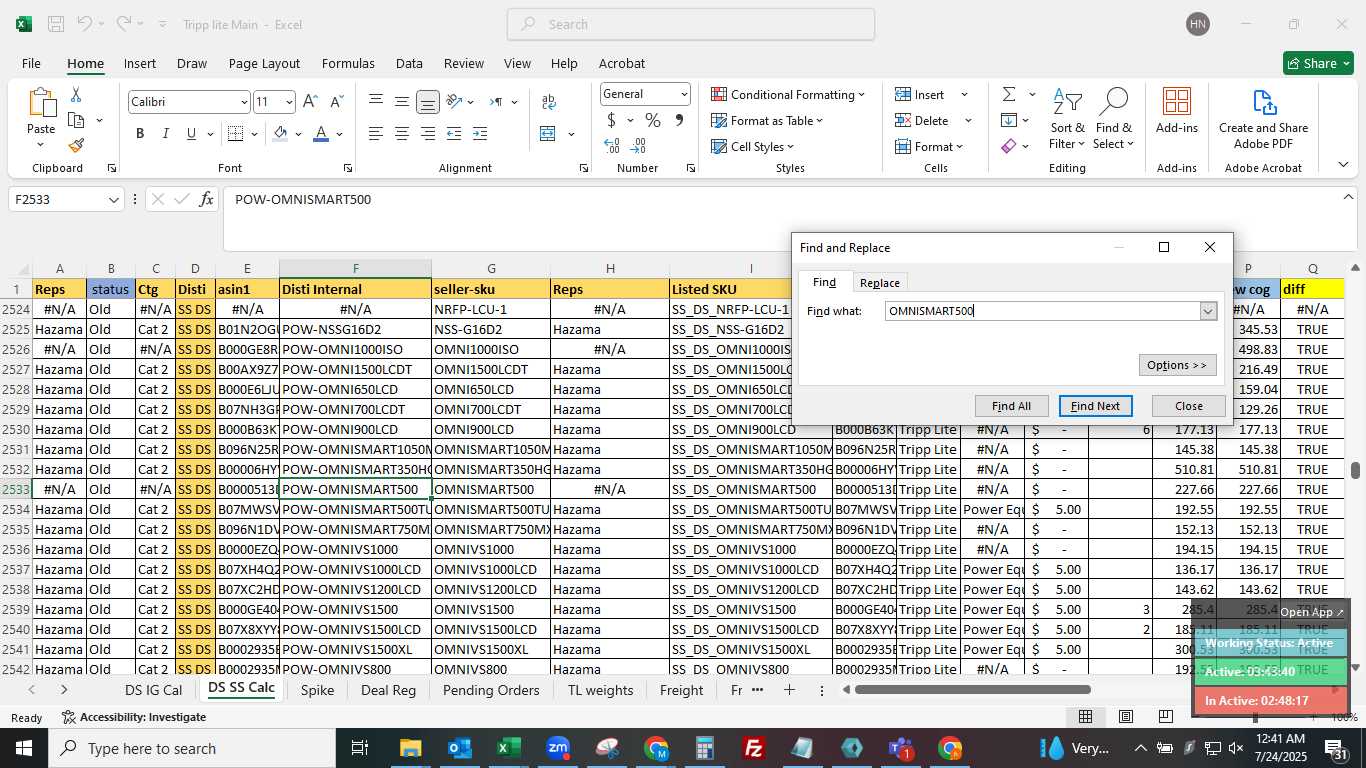Click the Increase Decimal icon
1366x768 pixels.
click(x=612, y=146)
